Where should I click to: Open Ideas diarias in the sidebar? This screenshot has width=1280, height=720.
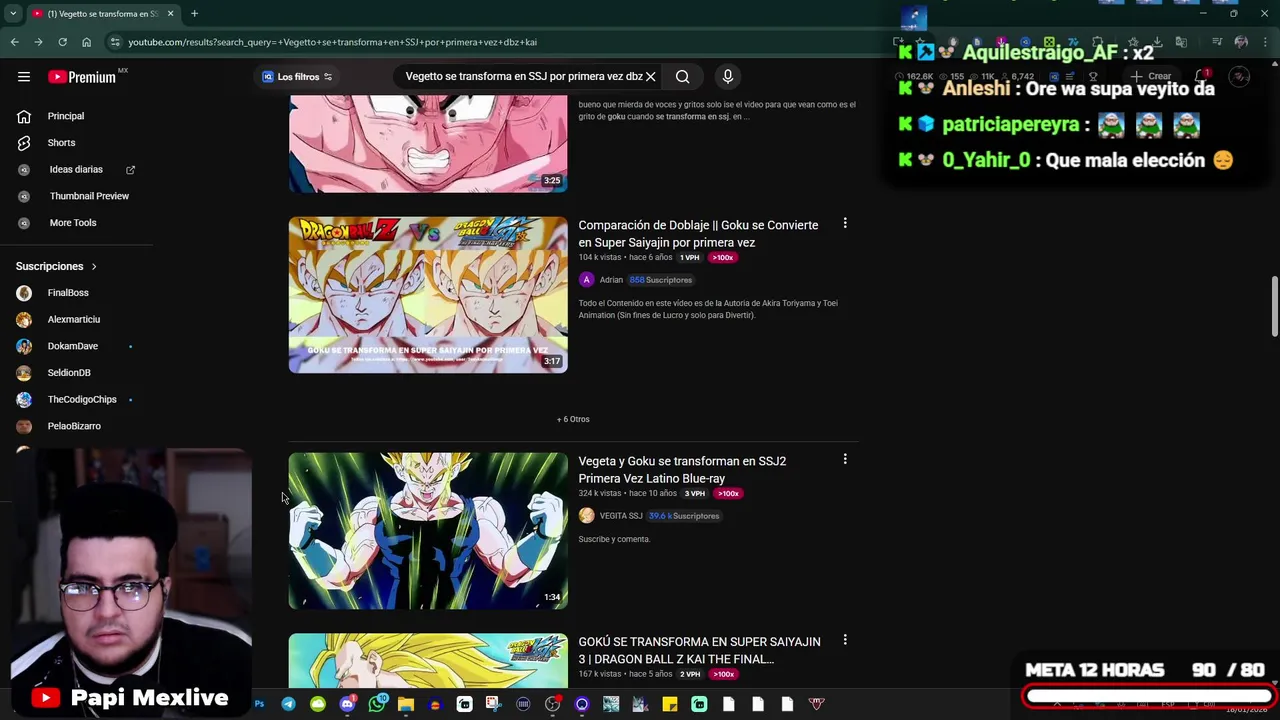click(x=76, y=170)
